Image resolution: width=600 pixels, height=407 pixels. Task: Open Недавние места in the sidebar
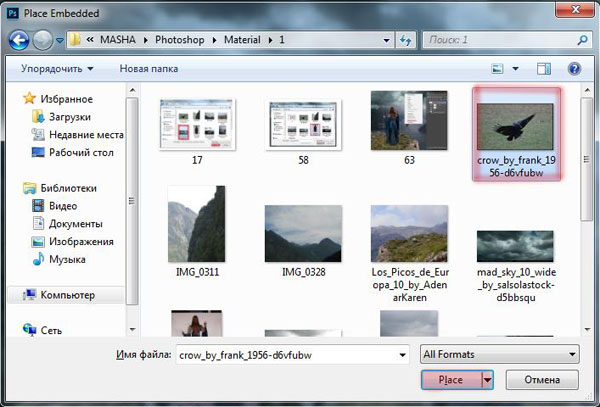tap(86, 135)
